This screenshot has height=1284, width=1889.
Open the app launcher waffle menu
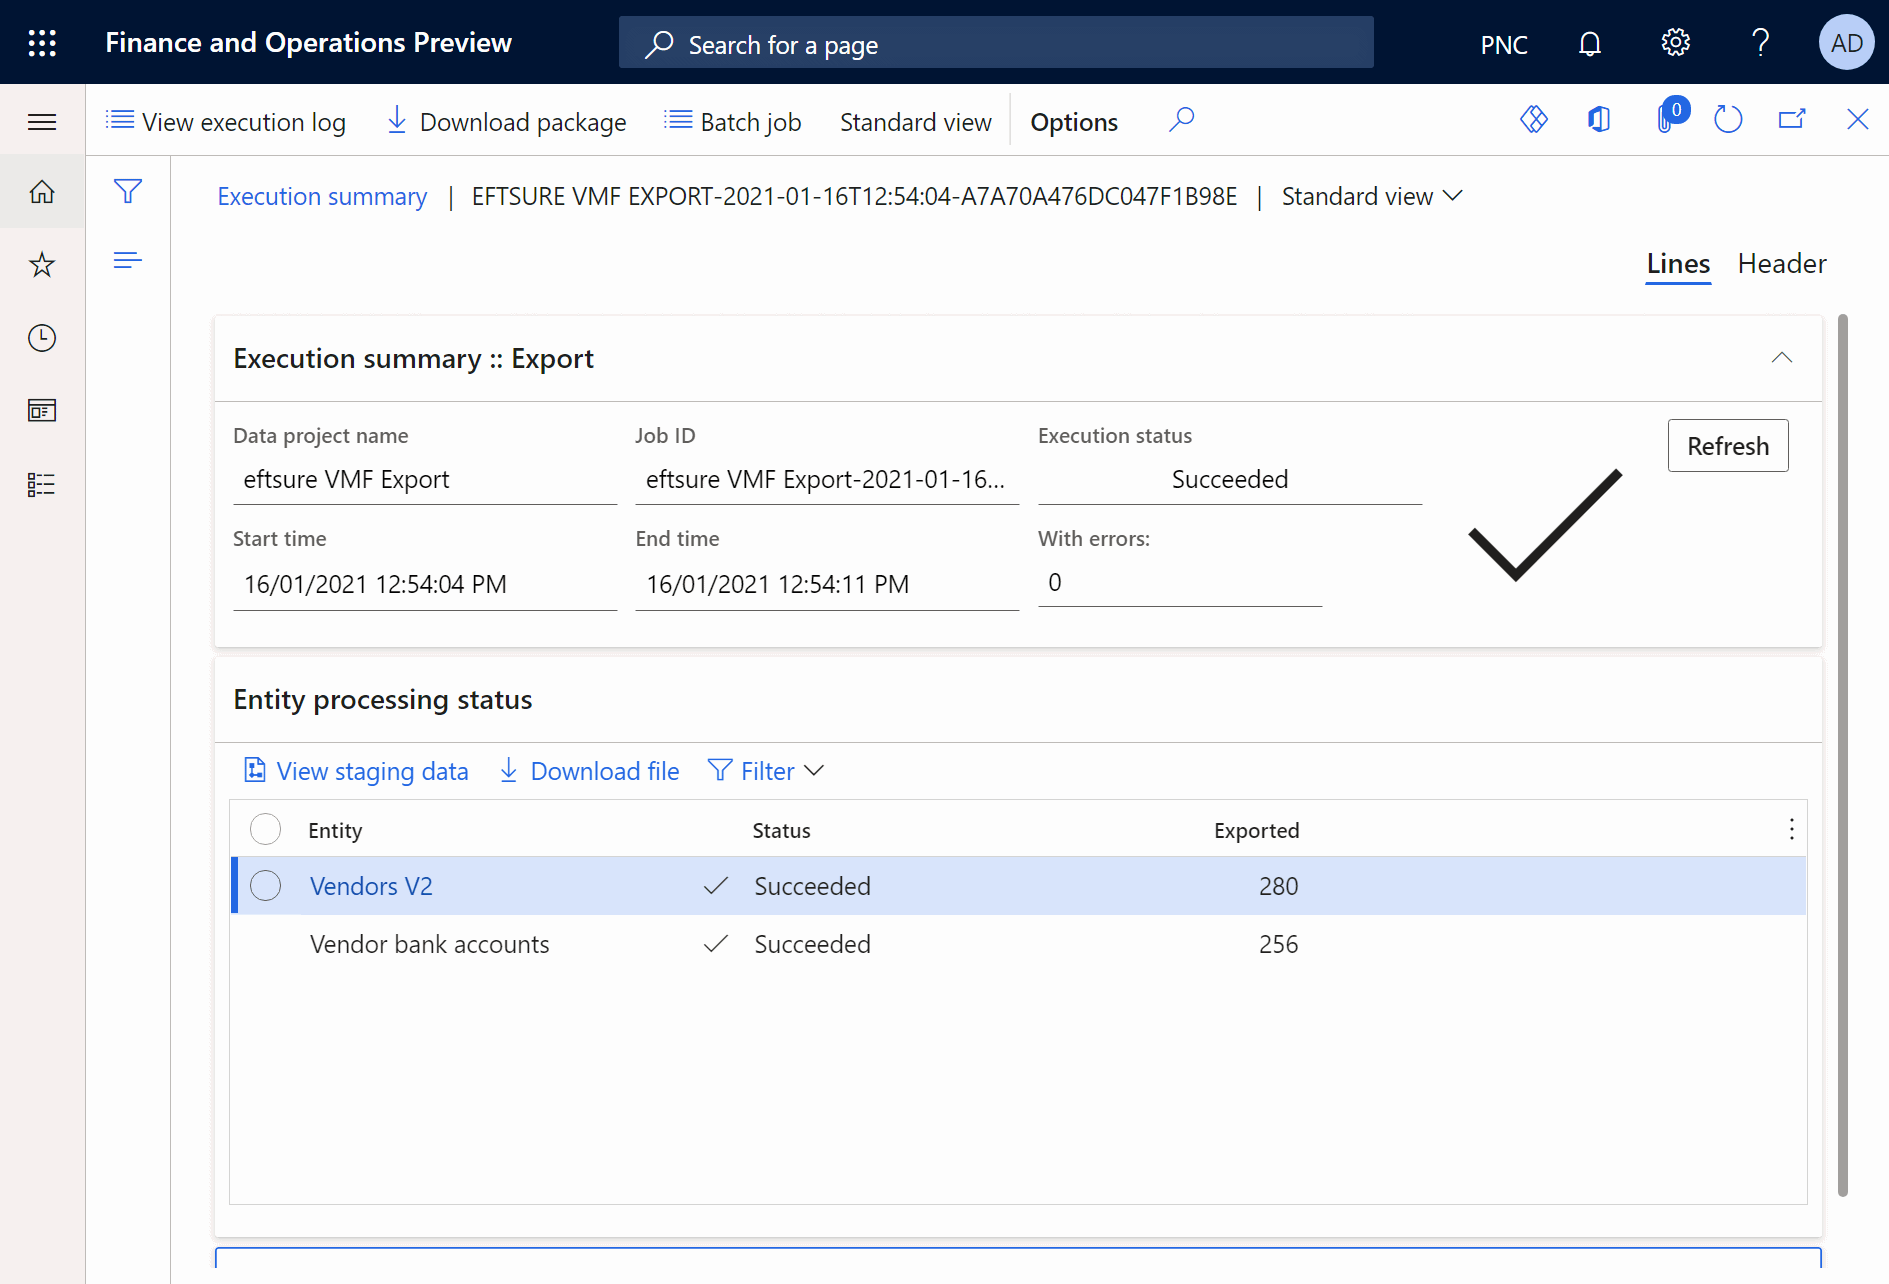[42, 43]
